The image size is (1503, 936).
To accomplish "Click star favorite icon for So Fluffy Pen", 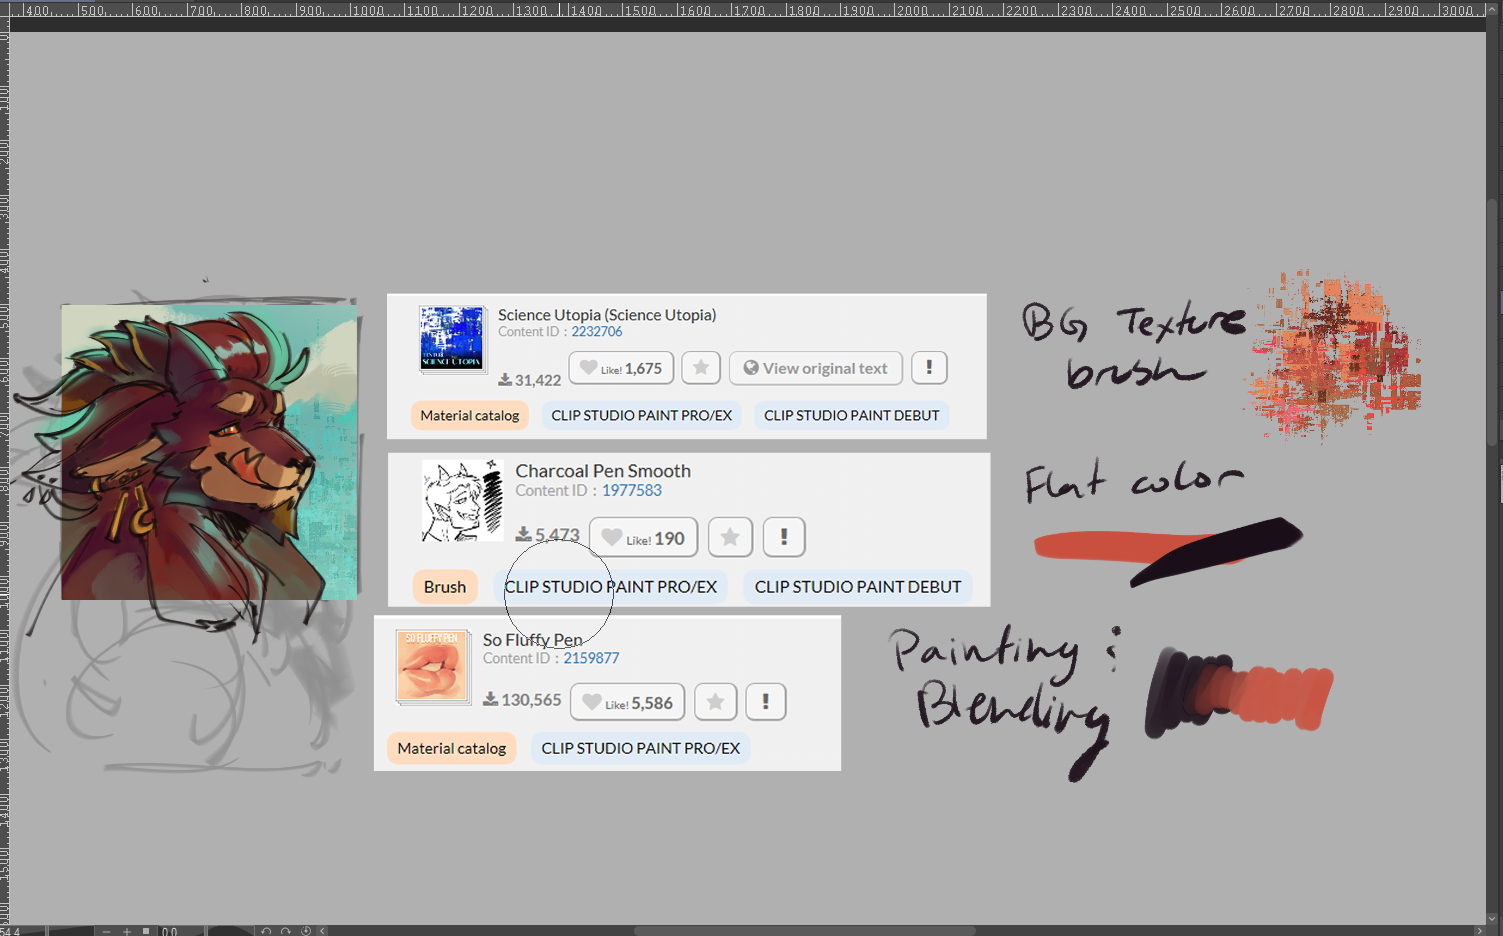I will click(715, 702).
